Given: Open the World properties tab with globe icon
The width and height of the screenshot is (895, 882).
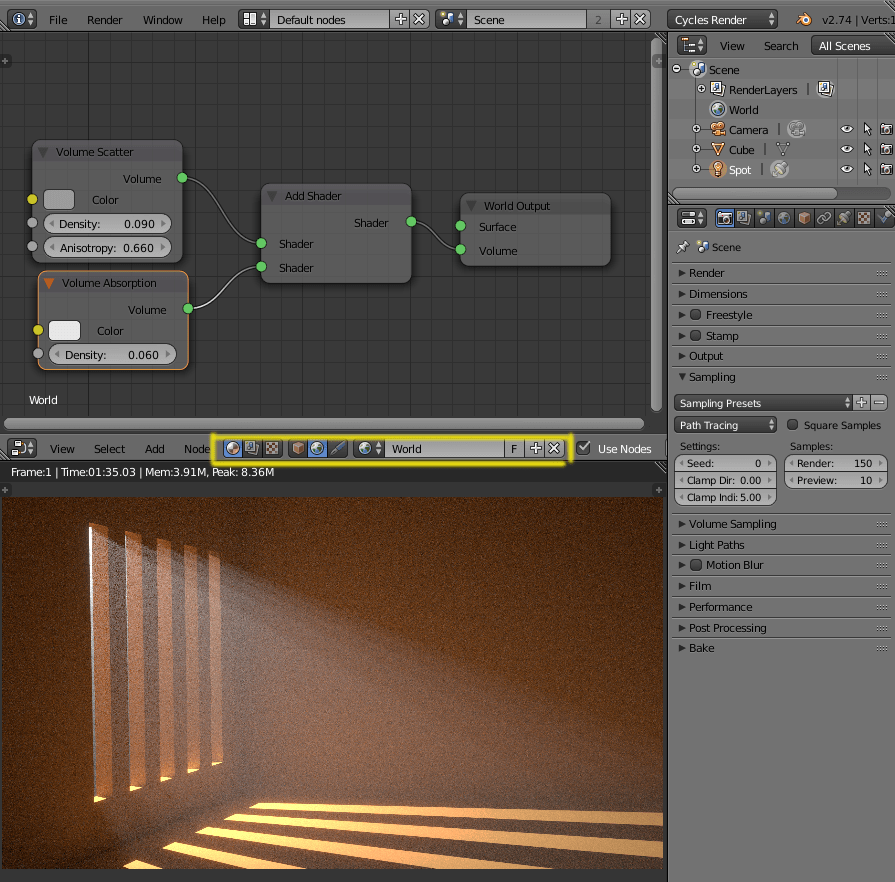Looking at the screenshot, I should [783, 218].
